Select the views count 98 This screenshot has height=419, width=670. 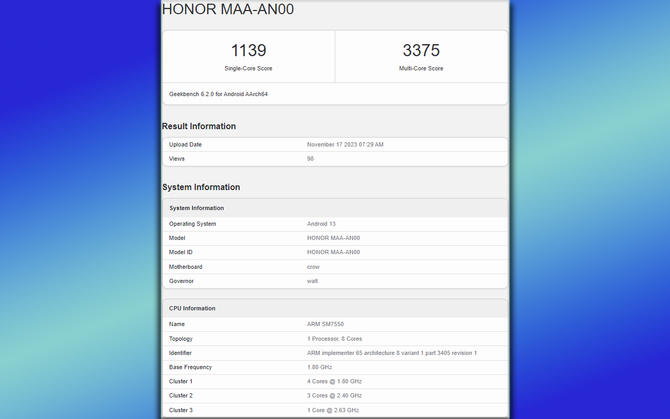click(310, 158)
